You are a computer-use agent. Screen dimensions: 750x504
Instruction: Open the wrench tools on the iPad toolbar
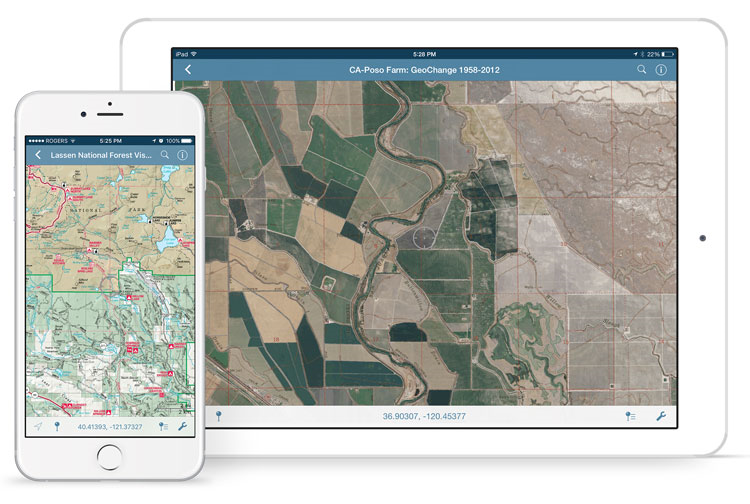(x=661, y=415)
